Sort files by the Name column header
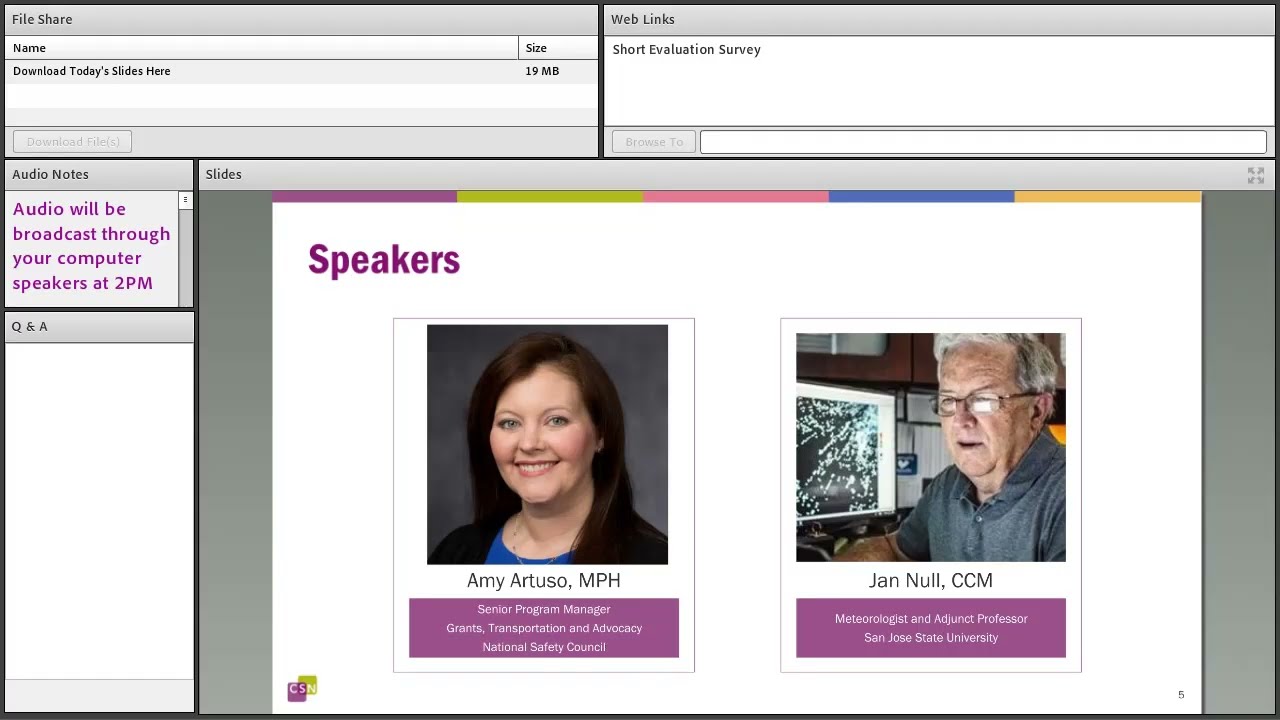Screen dimensions: 1280x720 tap(261, 48)
